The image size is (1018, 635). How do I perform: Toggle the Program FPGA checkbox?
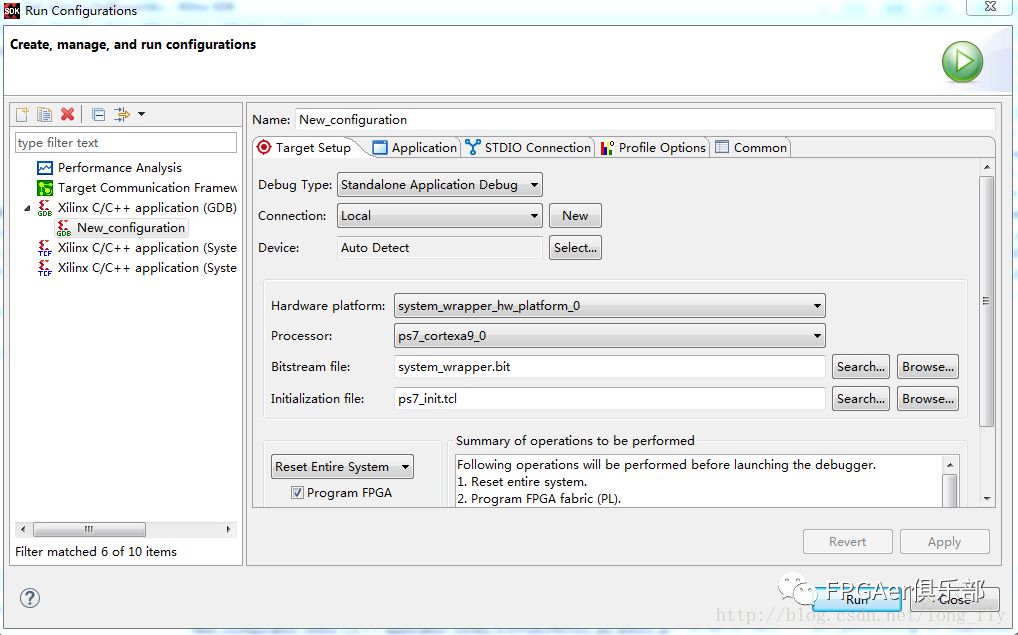pyautogui.click(x=297, y=493)
